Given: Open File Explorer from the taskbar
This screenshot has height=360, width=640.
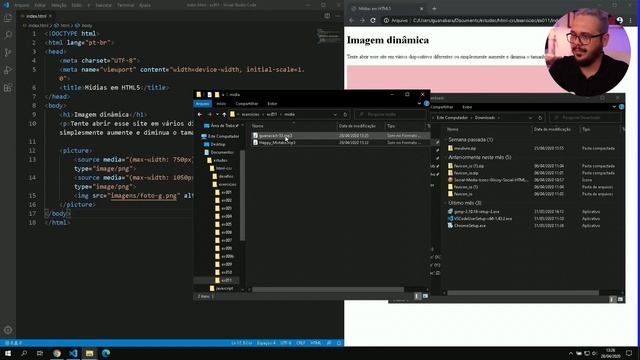Looking at the screenshot, I should click(89, 353).
